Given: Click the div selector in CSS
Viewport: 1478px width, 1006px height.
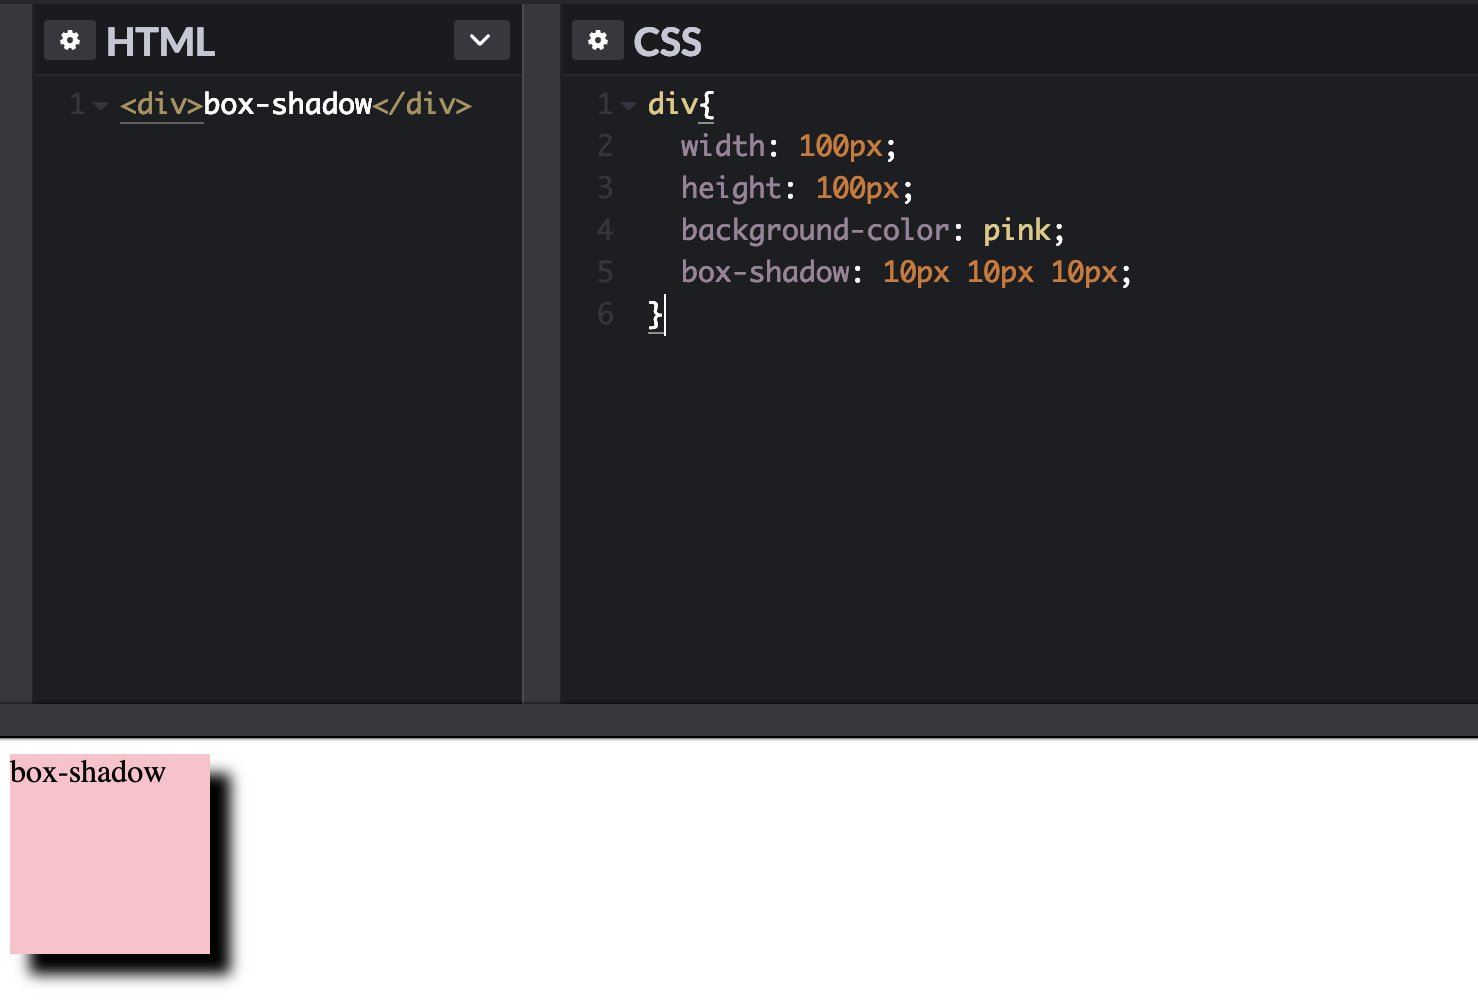Looking at the screenshot, I should 670,104.
